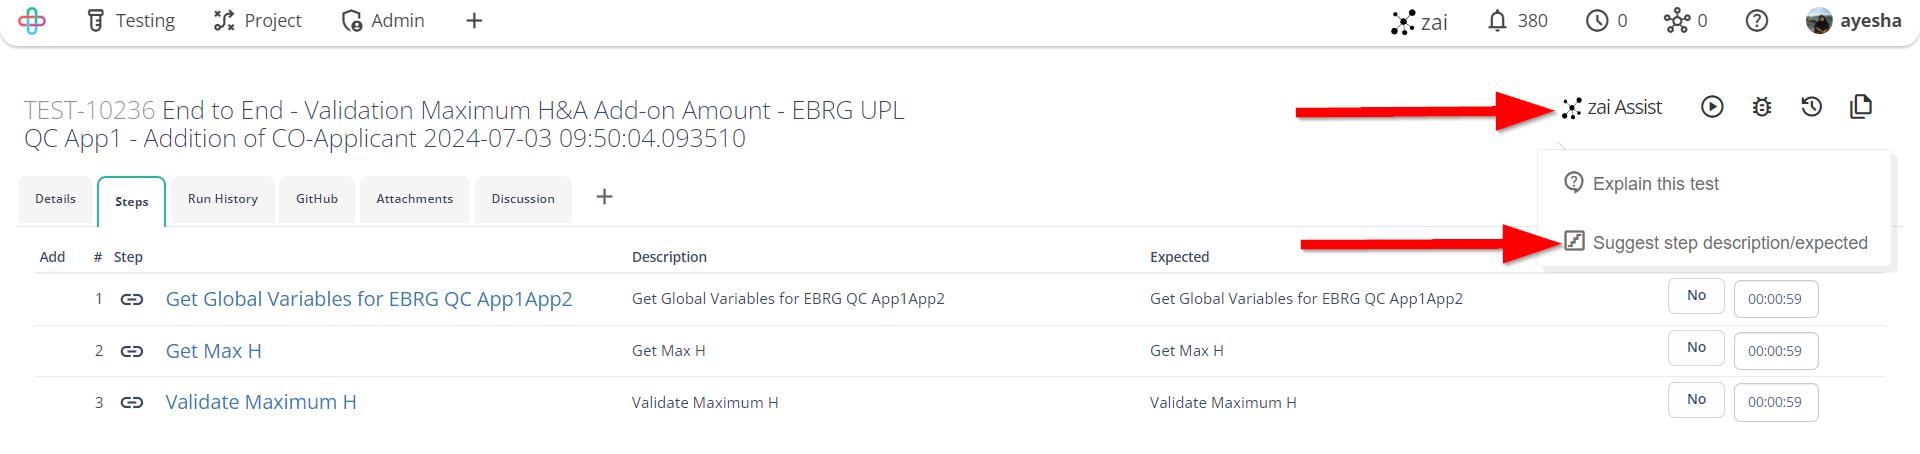Open the ayesha user menu
Image resolution: width=1920 pixels, height=454 pixels.
(x=1854, y=21)
